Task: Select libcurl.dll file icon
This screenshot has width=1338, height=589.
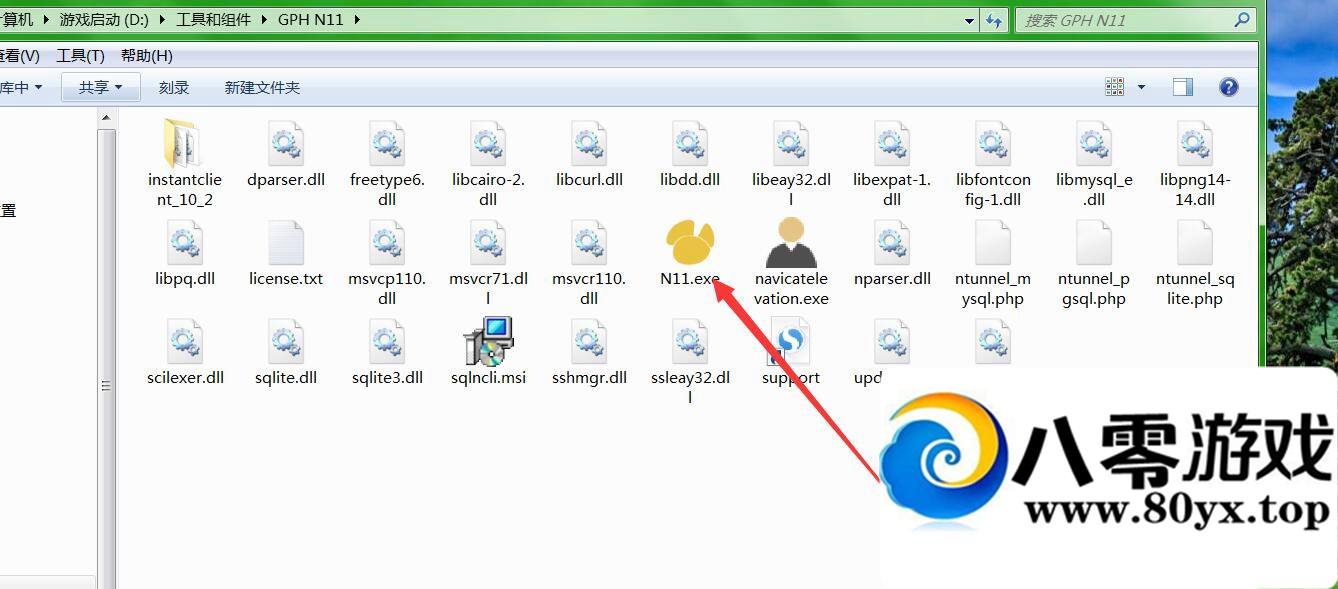Action: pos(589,144)
